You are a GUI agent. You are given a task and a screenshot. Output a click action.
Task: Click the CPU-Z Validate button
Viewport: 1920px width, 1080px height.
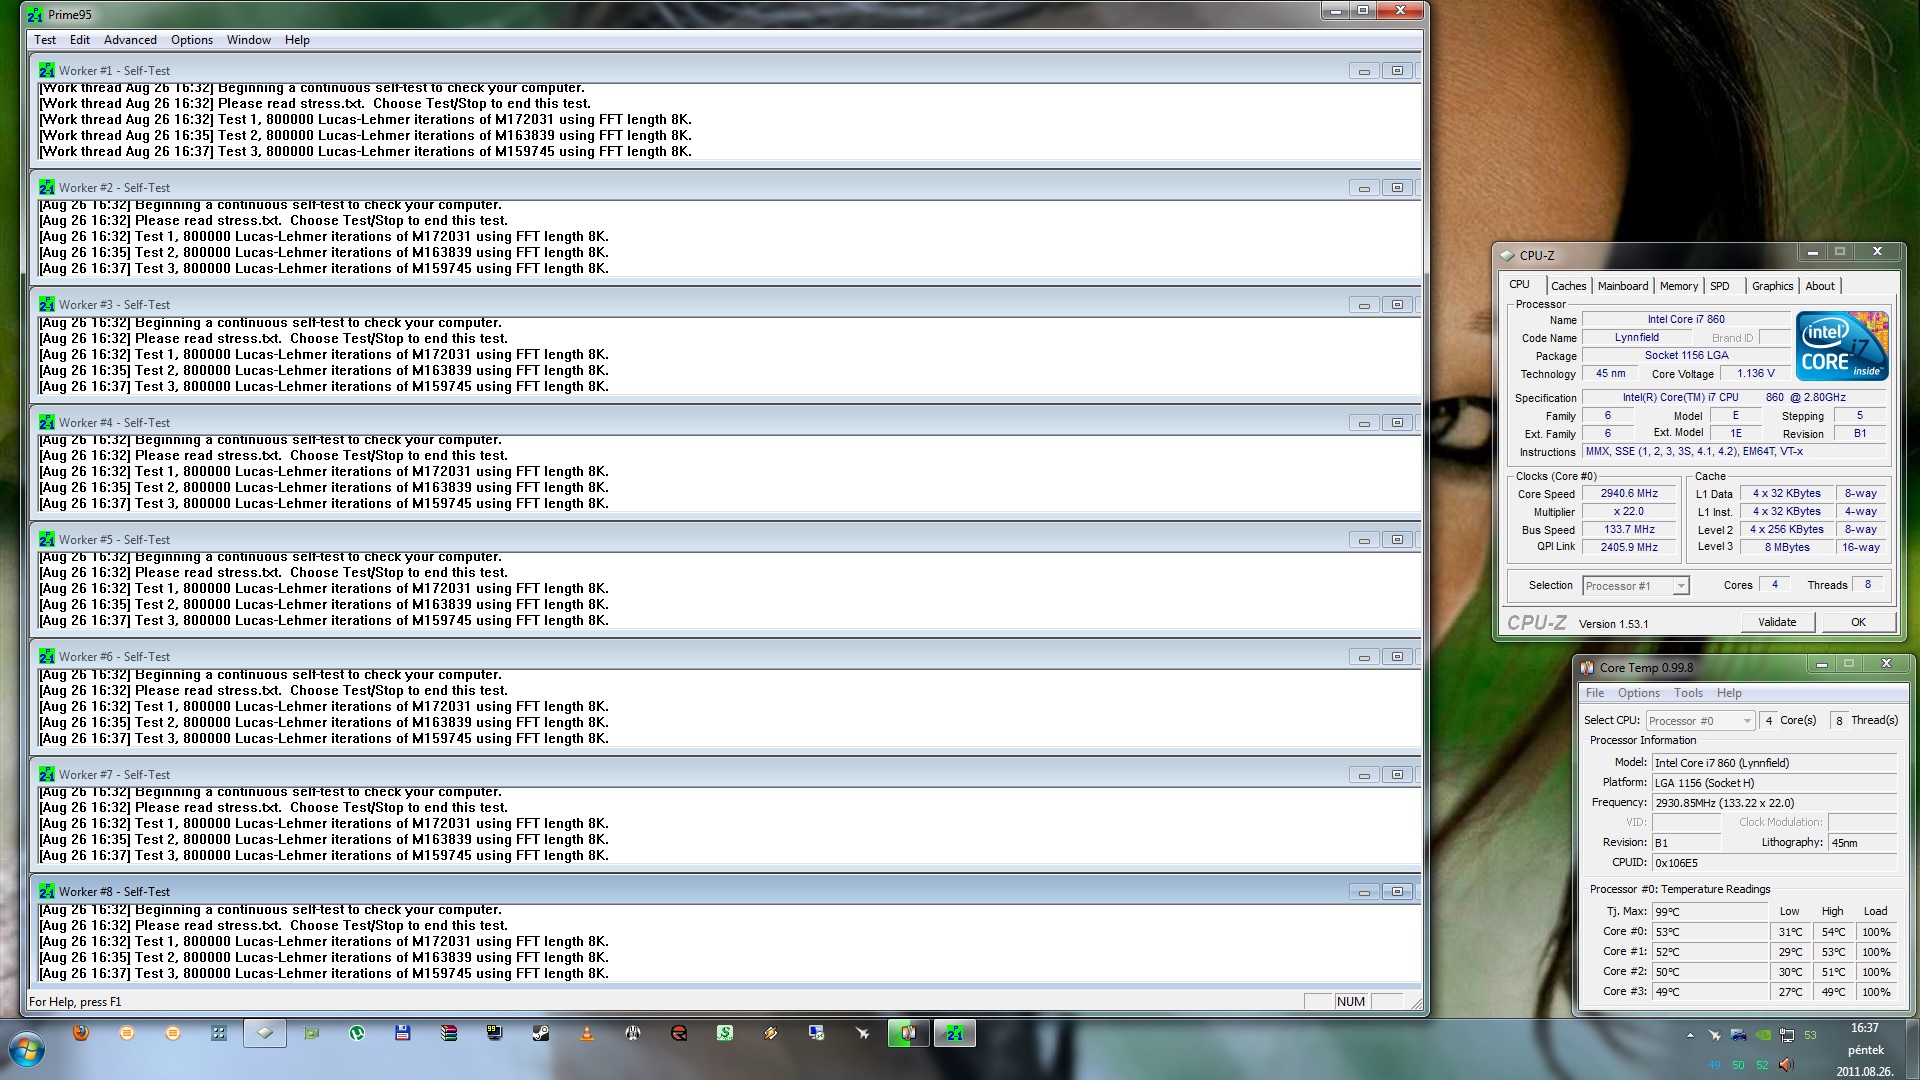tap(1777, 622)
